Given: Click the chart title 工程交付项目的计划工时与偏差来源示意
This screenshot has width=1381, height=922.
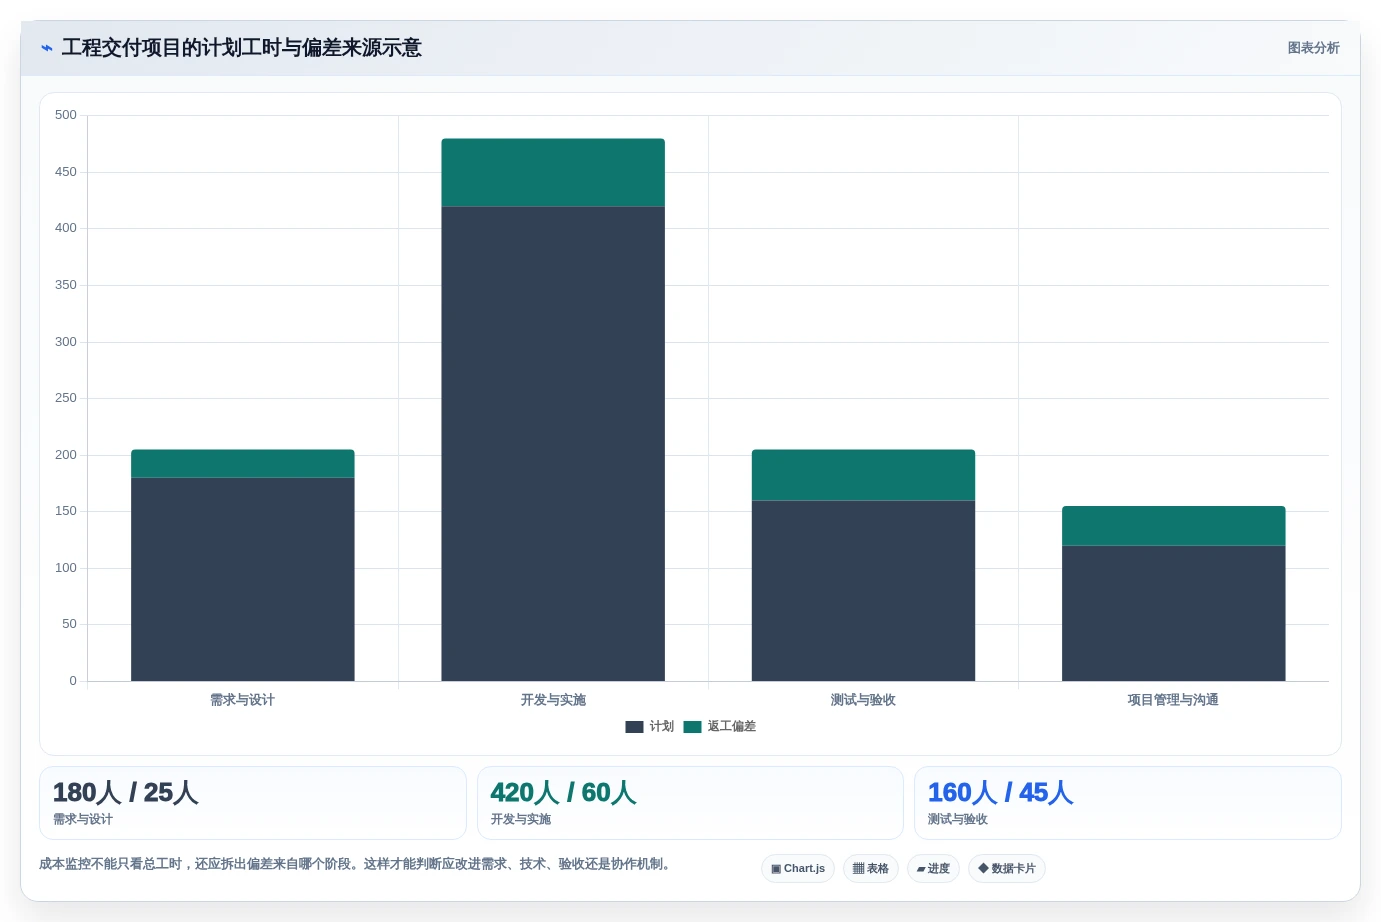Looking at the screenshot, I should 242,48.
